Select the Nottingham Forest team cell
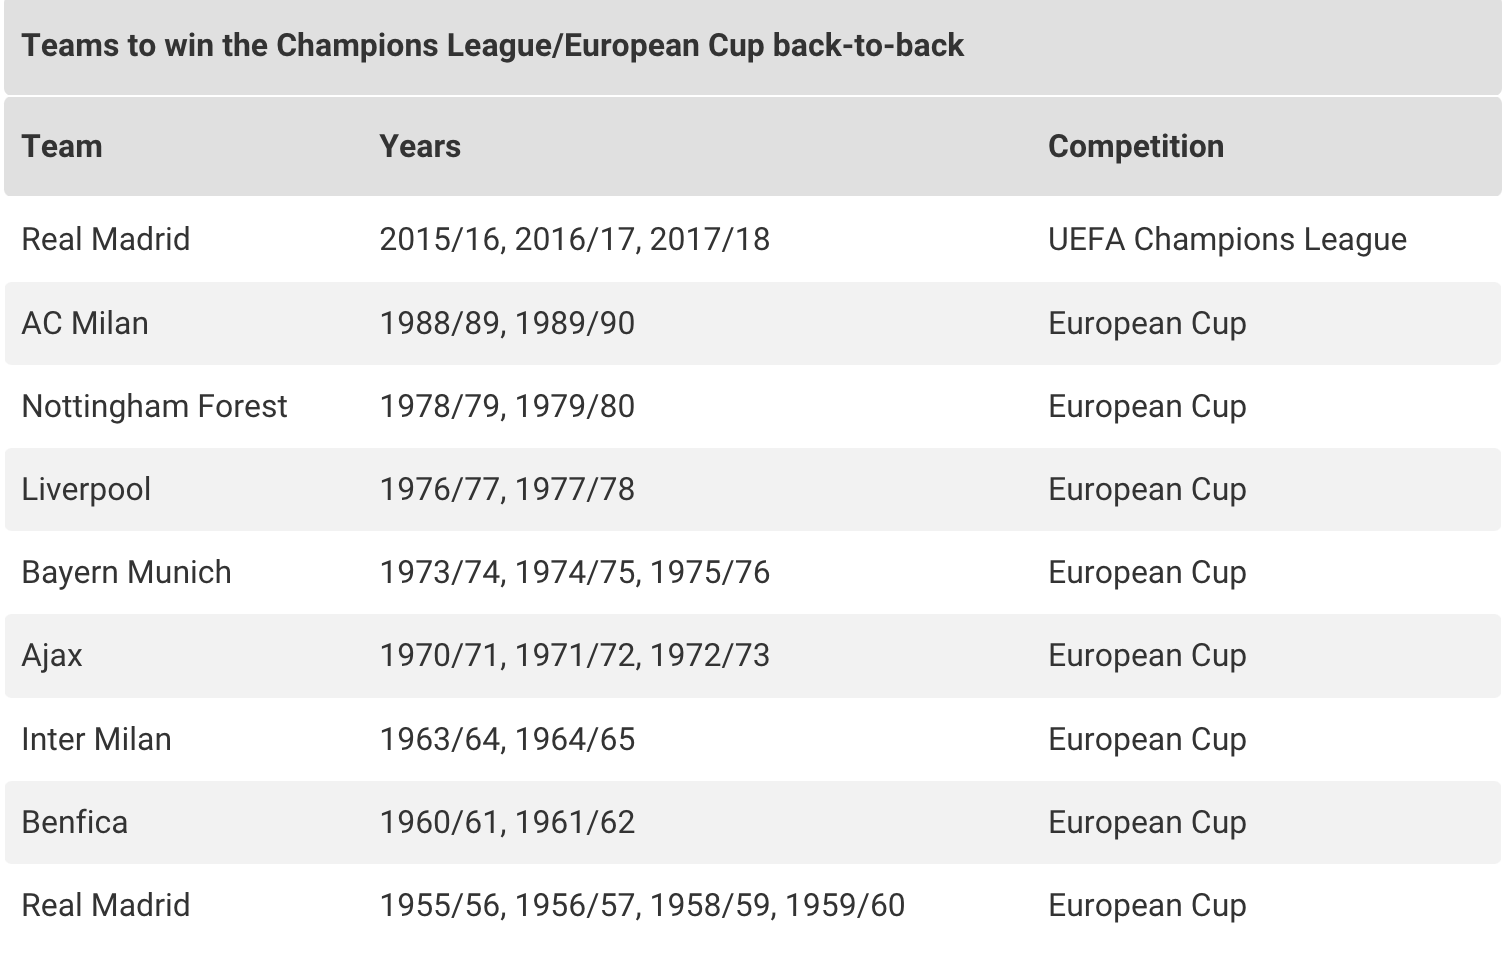Viewport: 1508px width, 958px height. (x=154, y=406)
